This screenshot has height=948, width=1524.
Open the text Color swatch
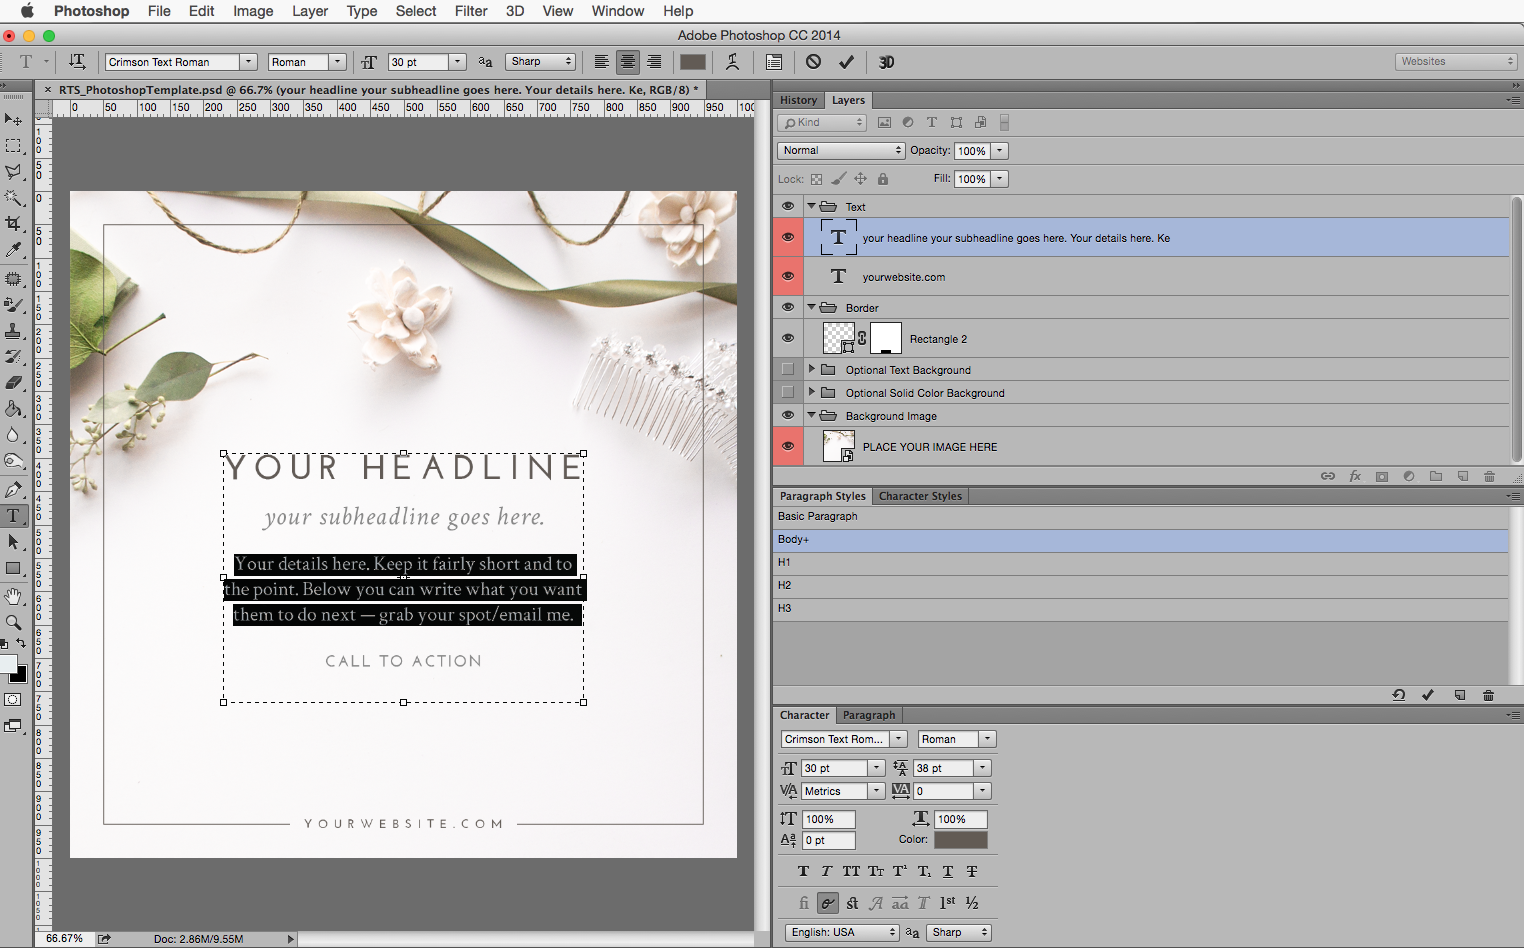960,840
